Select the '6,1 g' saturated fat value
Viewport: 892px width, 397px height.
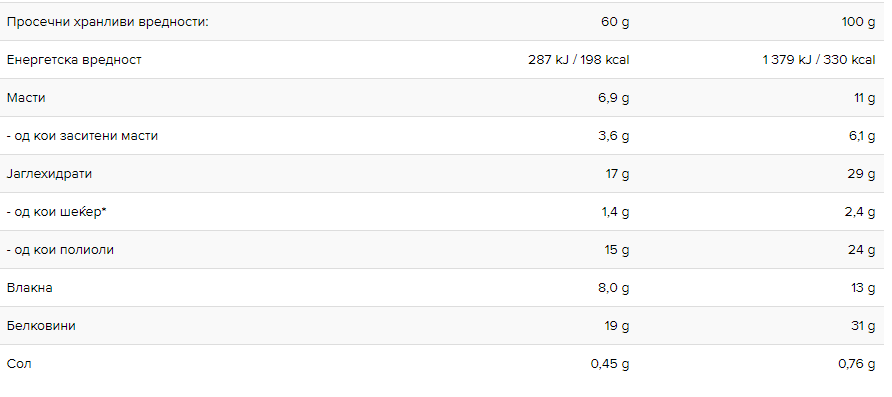861,137
